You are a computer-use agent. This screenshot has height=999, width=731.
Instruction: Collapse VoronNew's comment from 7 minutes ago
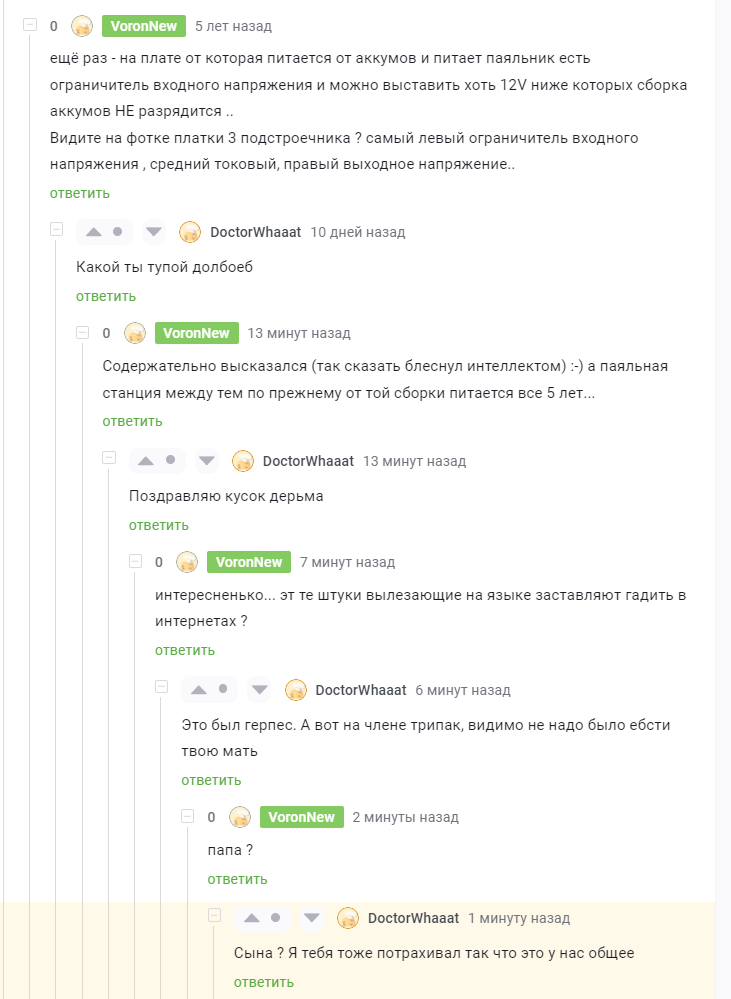point(136,562)
